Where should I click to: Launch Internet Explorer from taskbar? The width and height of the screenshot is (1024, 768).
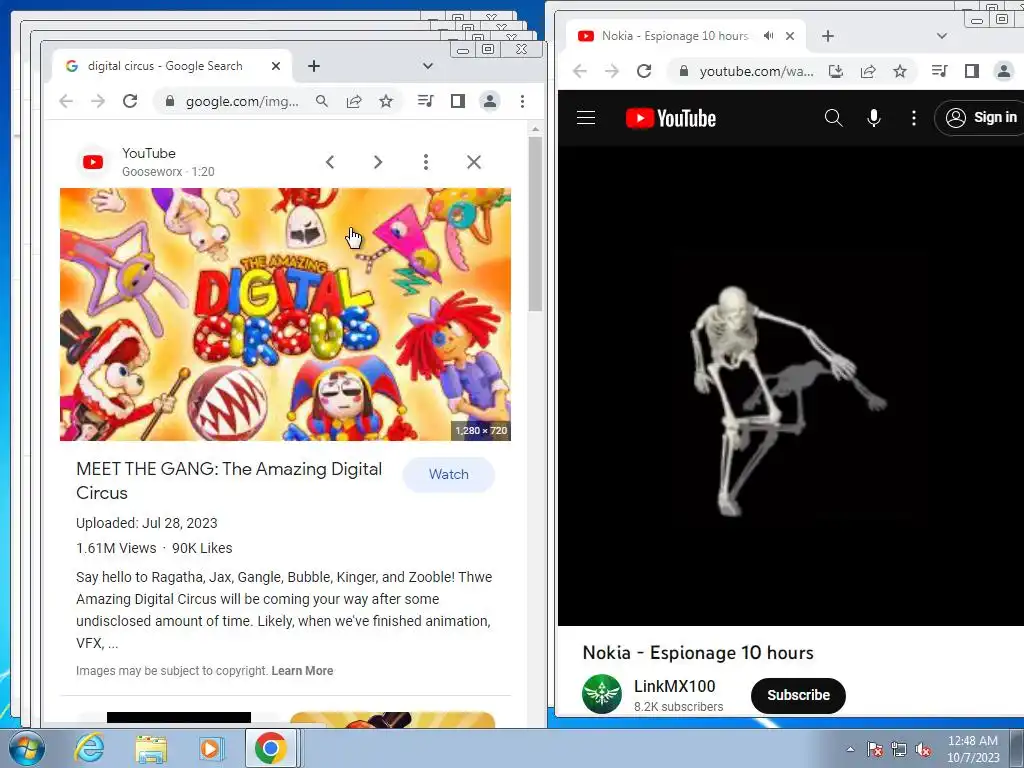(x=89, y=748)
